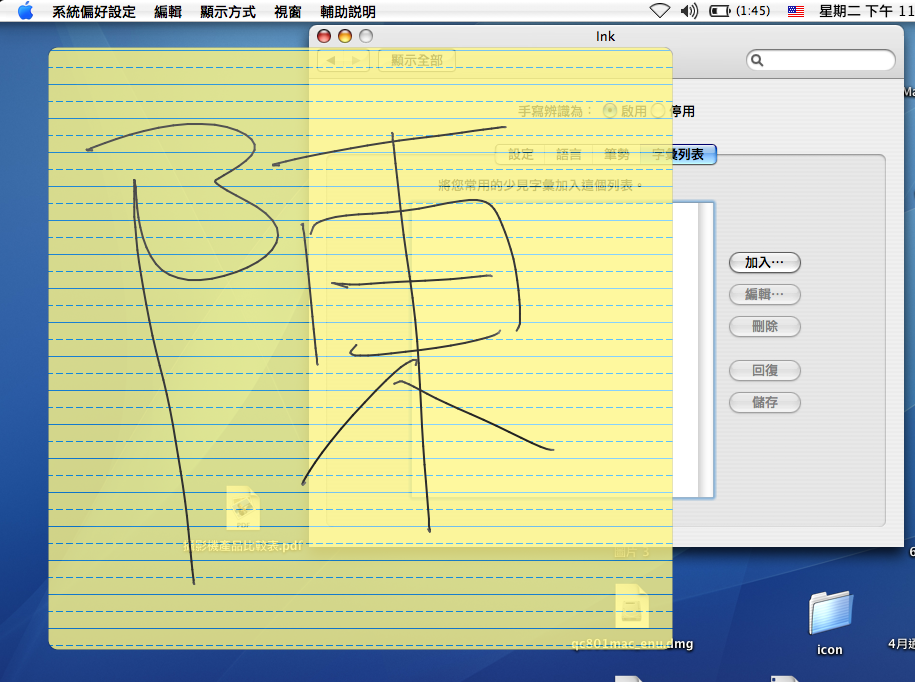Click the PDF file icon on desktop

pyautogui.click(x=243, y=508)
